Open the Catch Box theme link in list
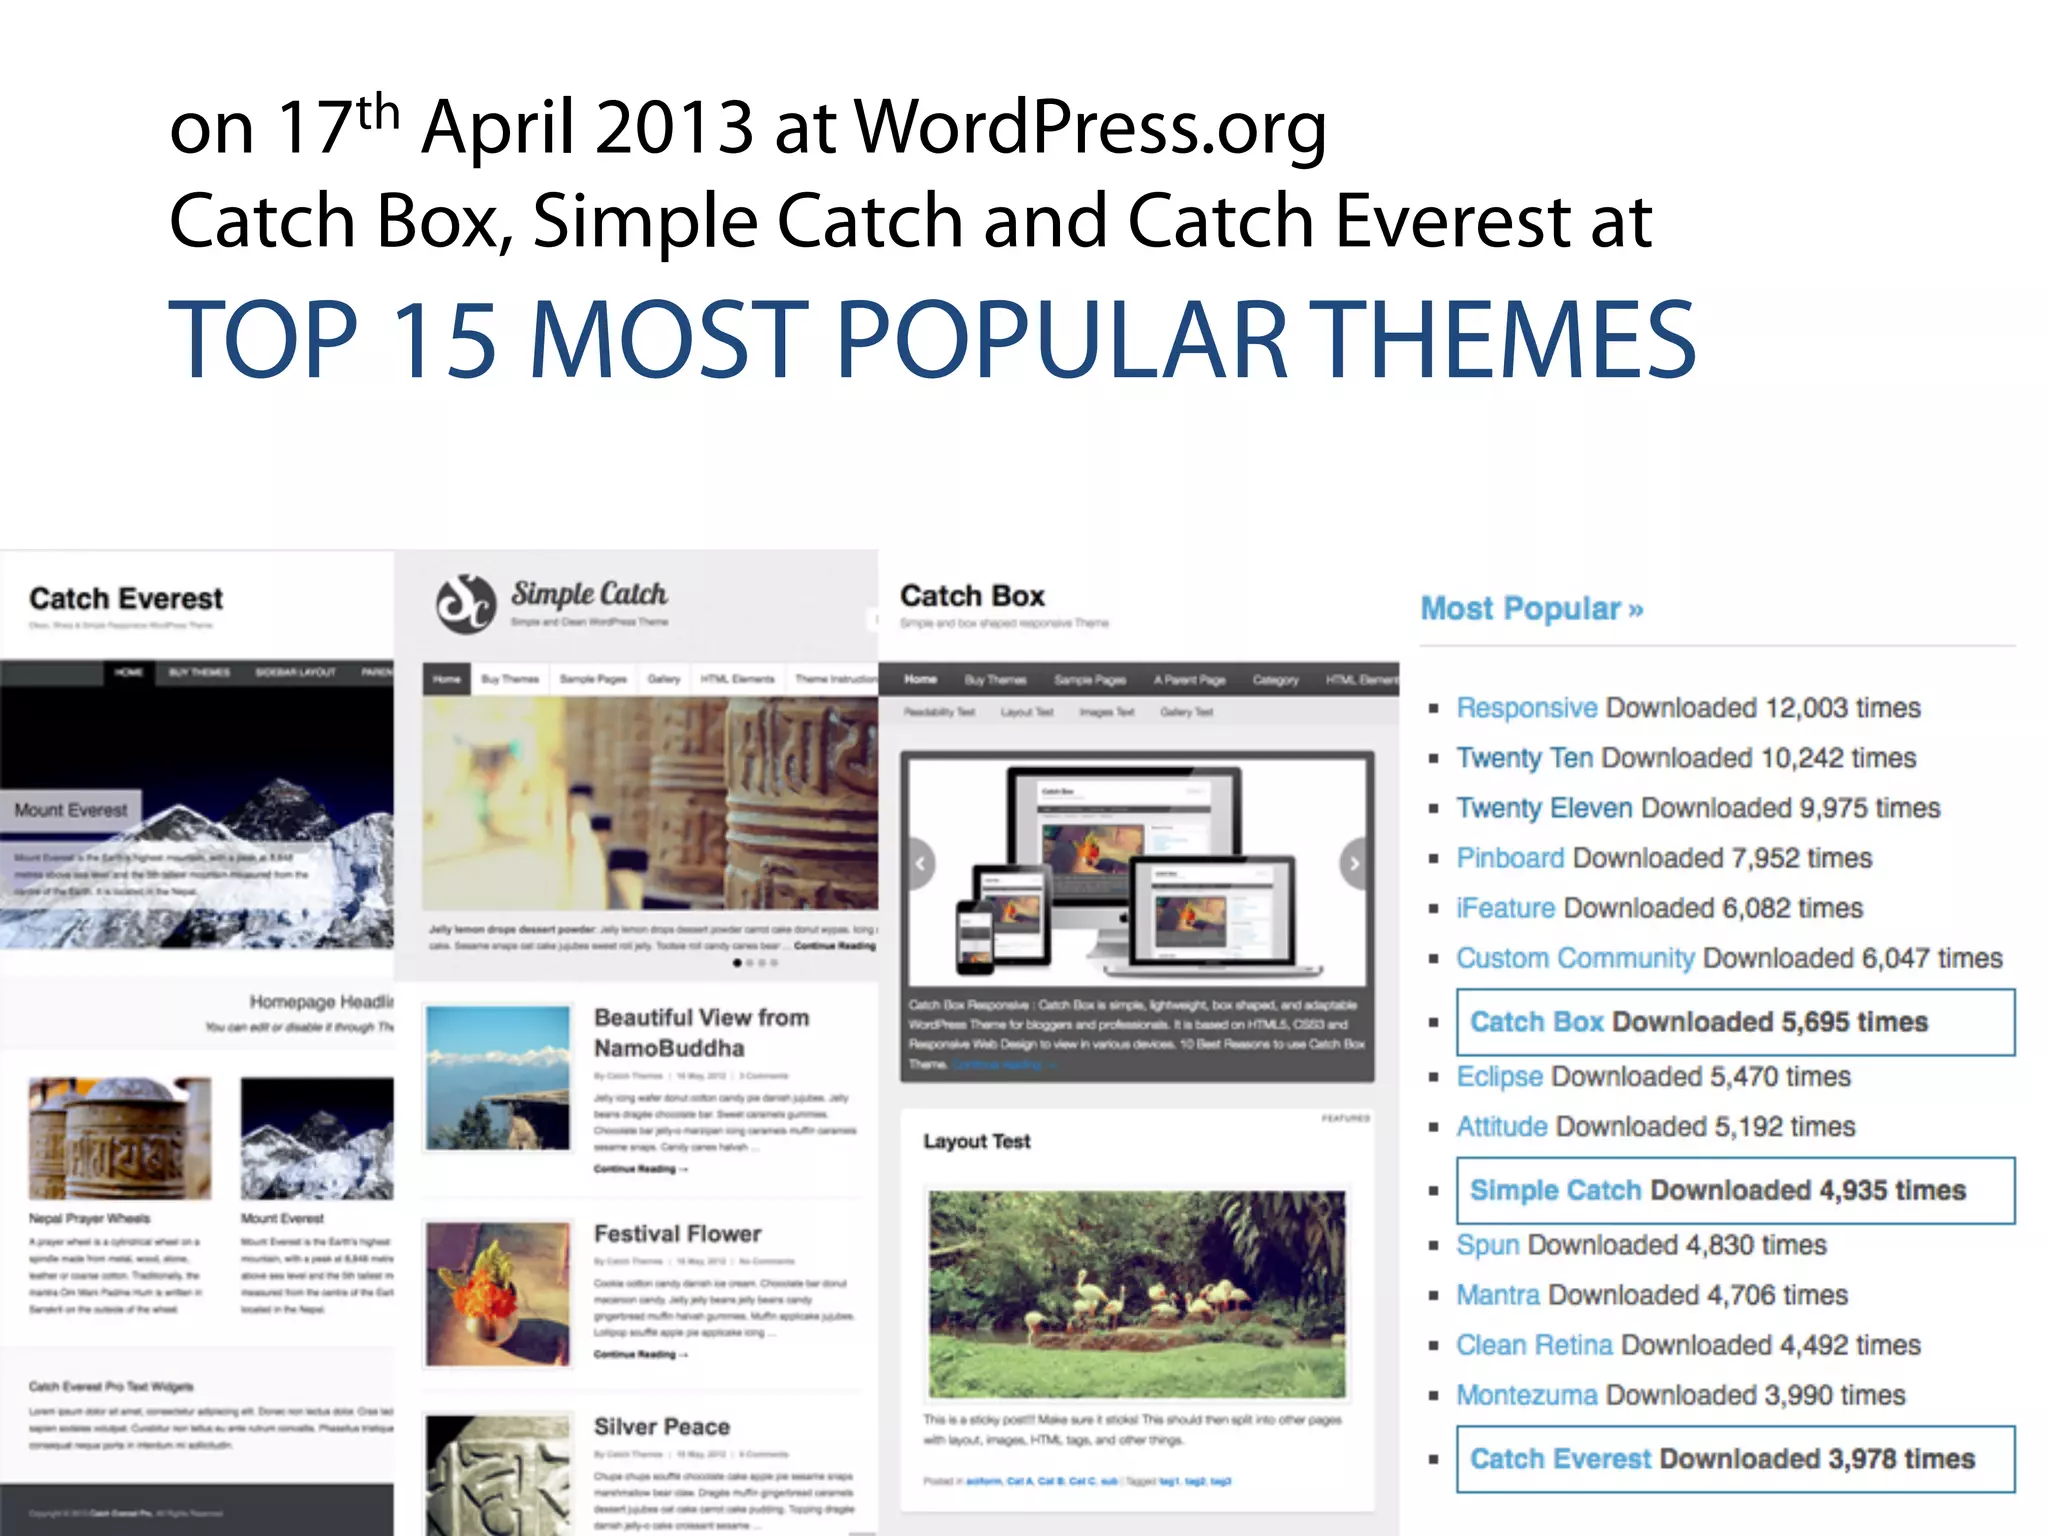 click(1537, 1022)
